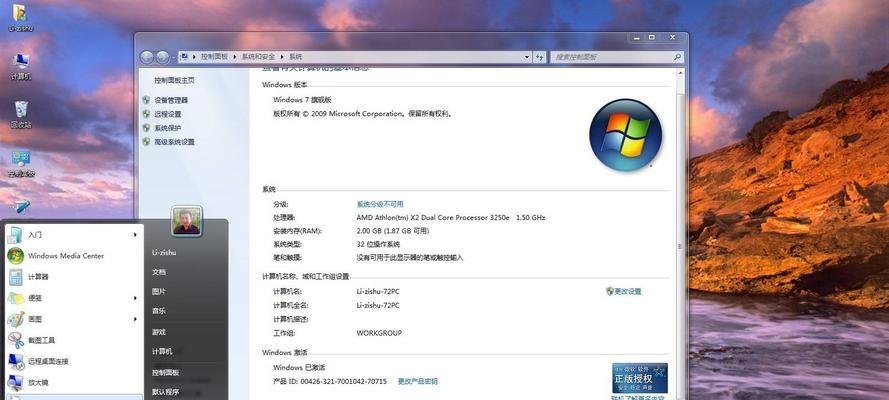
Task: Open 设备管理器 device manager link
Action: point(171,100)
